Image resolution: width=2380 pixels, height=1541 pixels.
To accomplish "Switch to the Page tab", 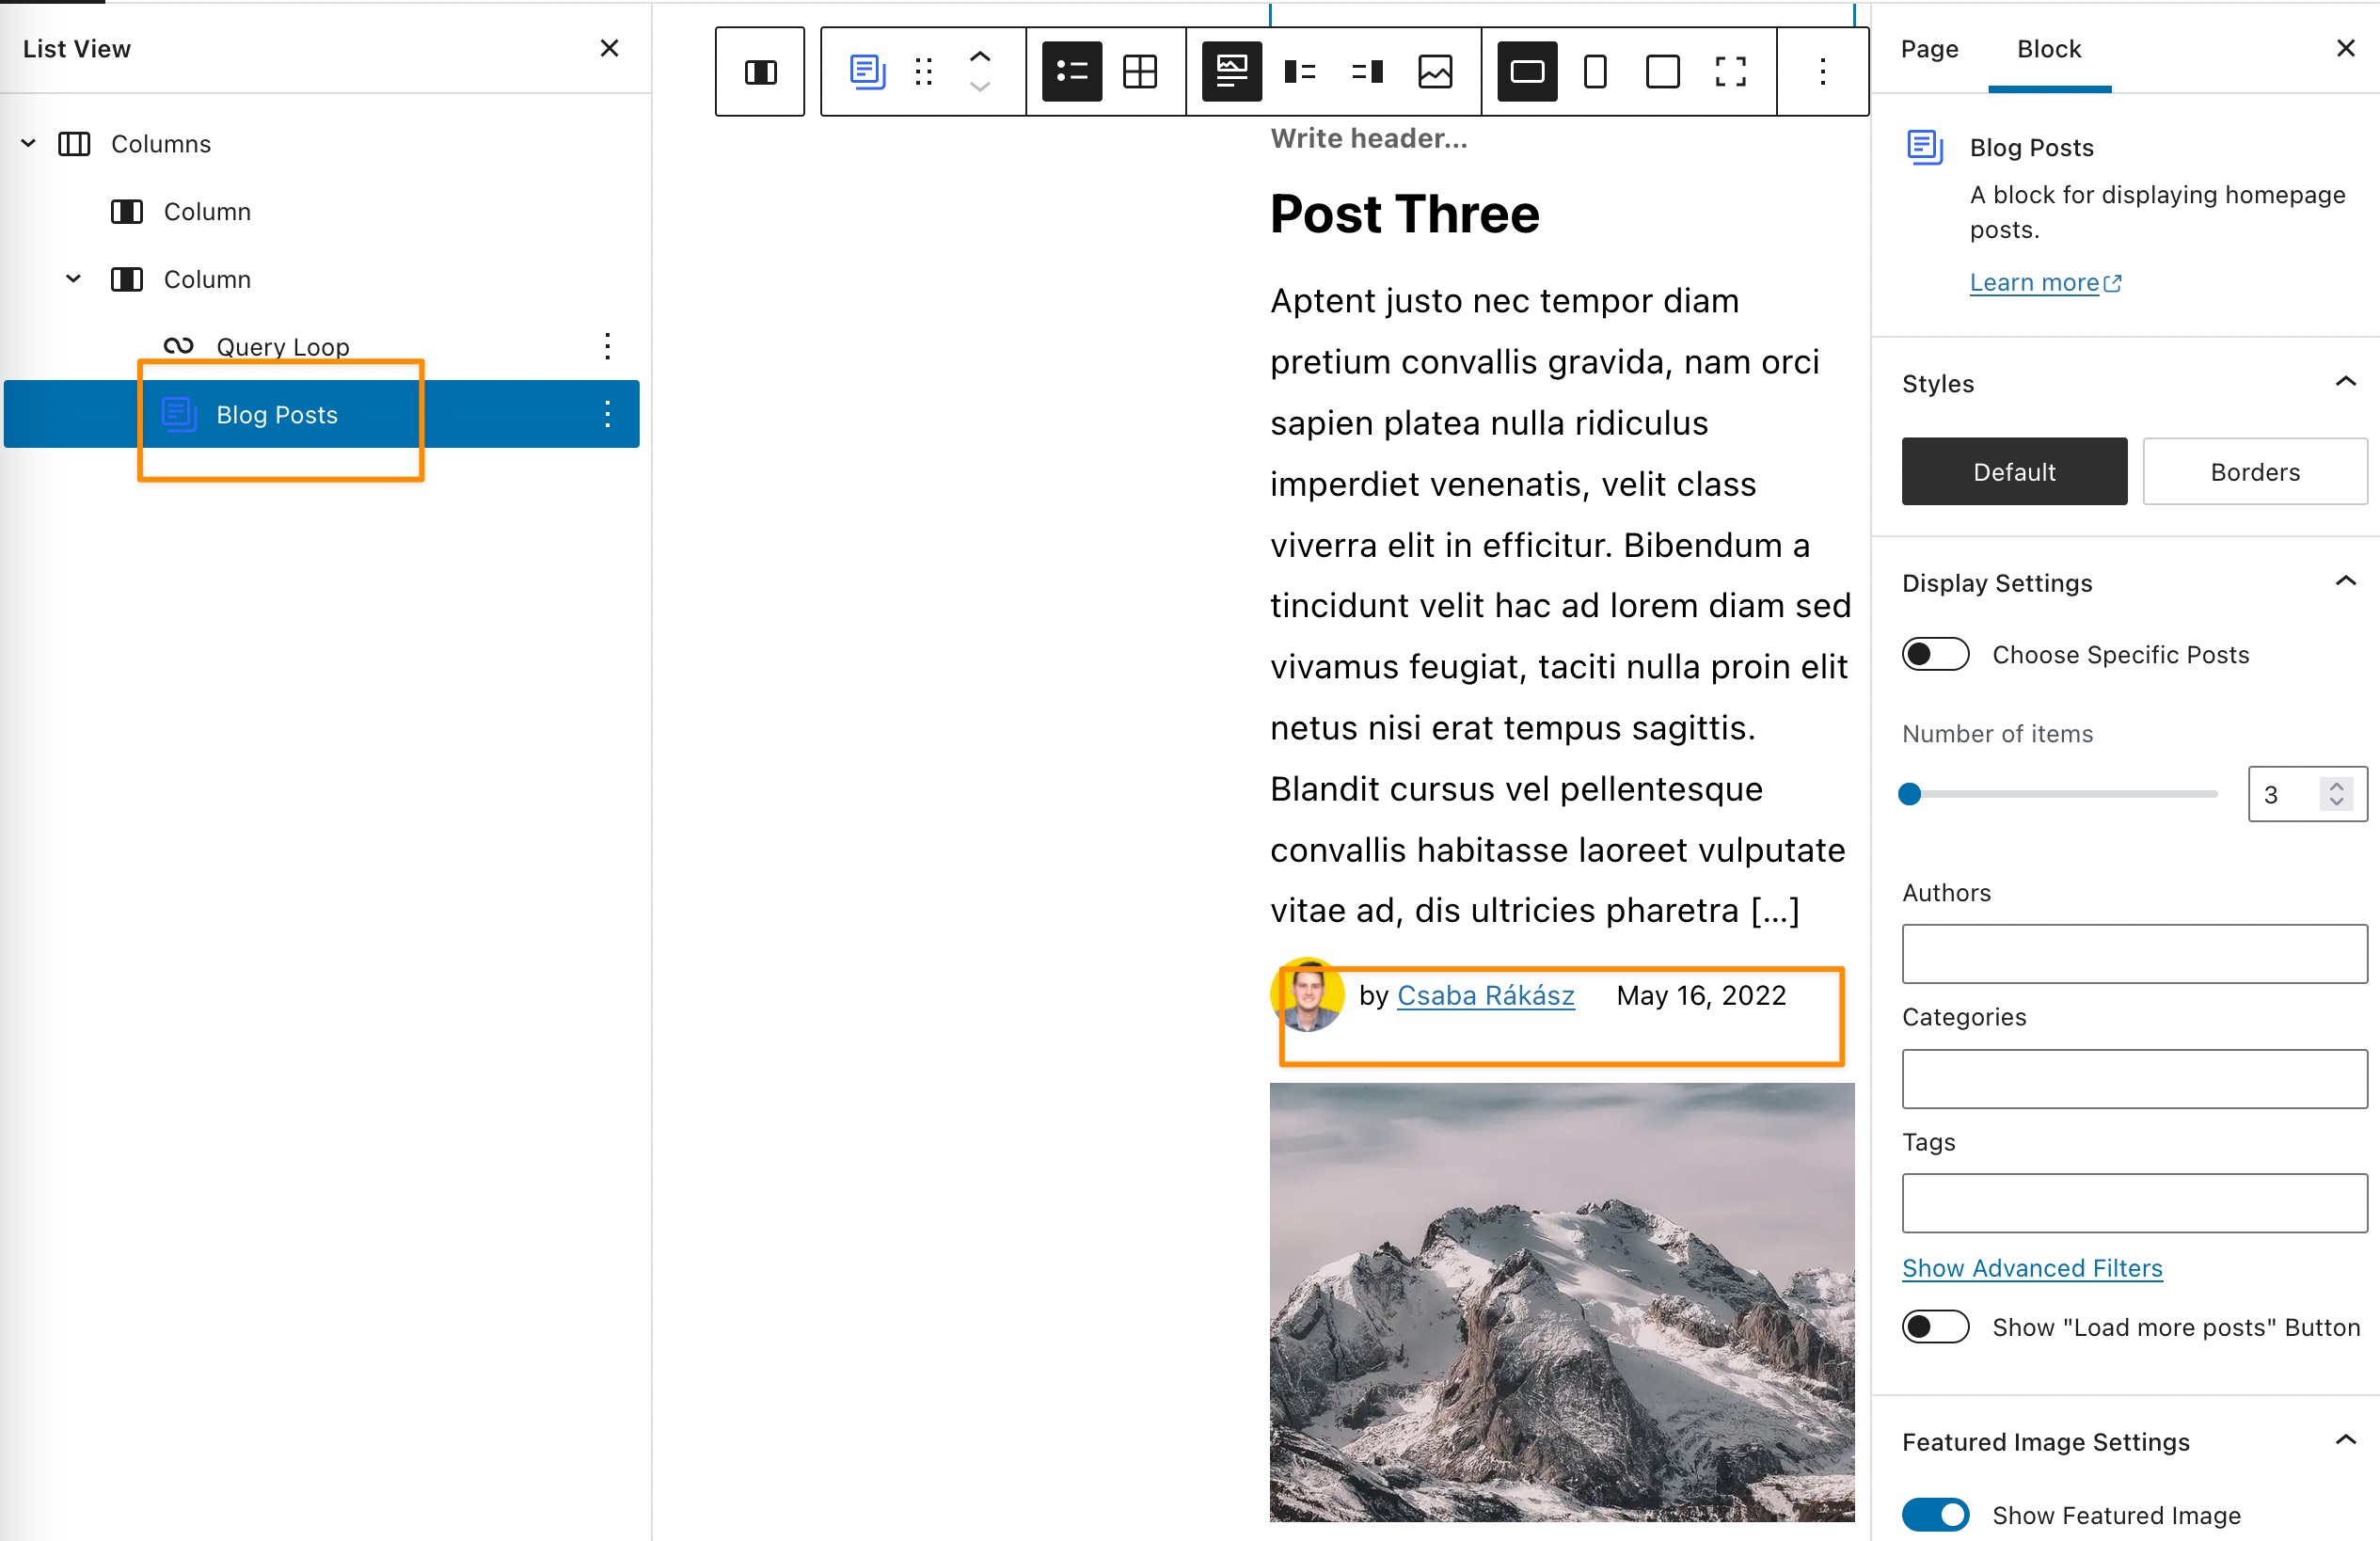I will click(1928, 48).
